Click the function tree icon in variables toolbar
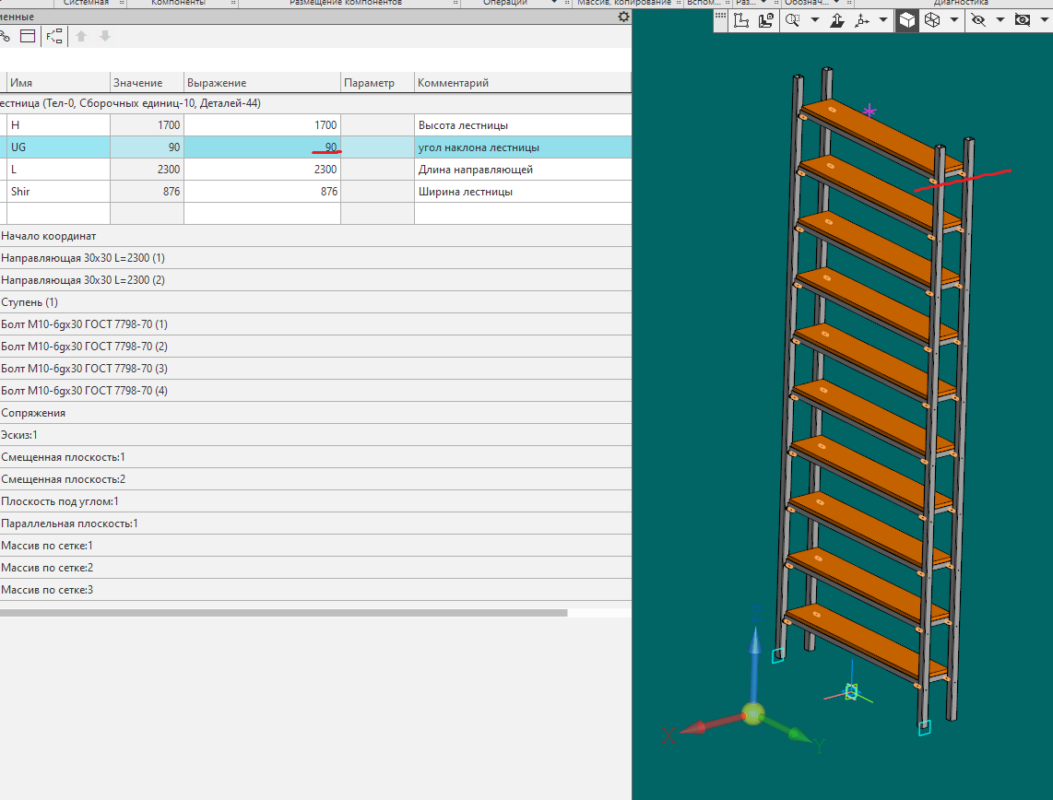Viewport: 1053px width, 800px height. (x=54, y=36)
